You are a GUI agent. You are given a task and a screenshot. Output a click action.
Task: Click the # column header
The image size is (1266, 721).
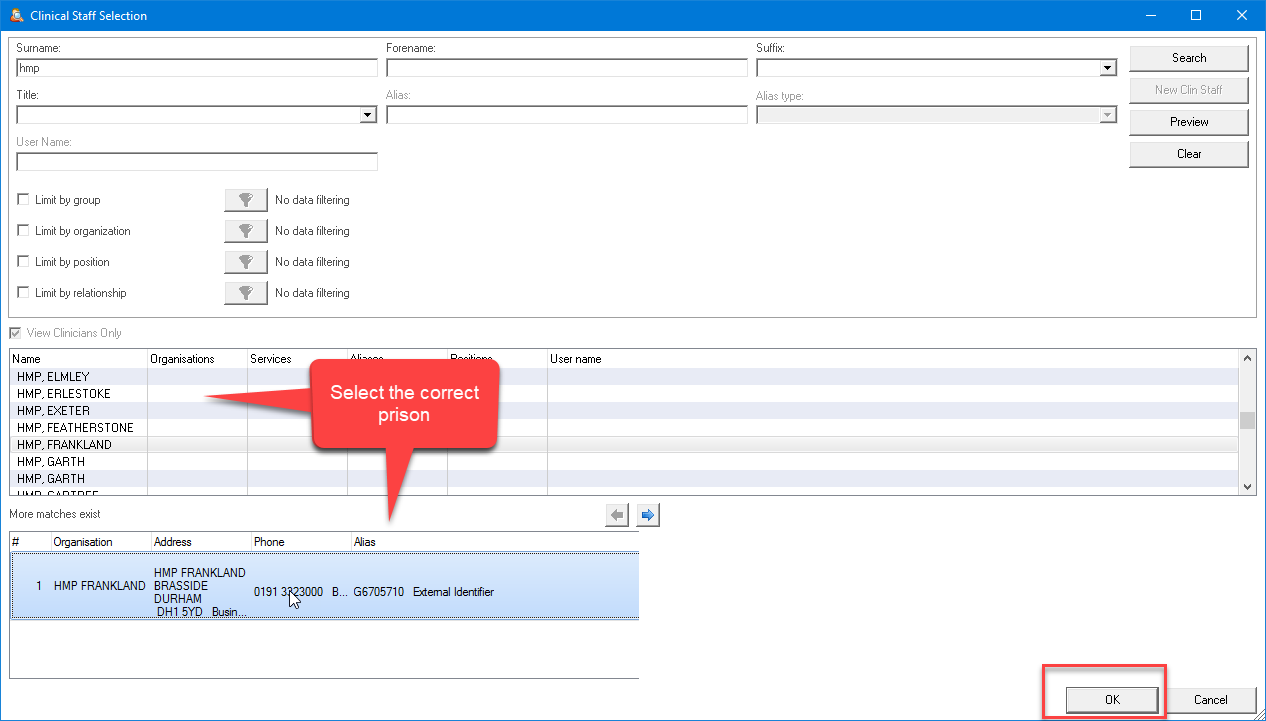pos(31,542)
